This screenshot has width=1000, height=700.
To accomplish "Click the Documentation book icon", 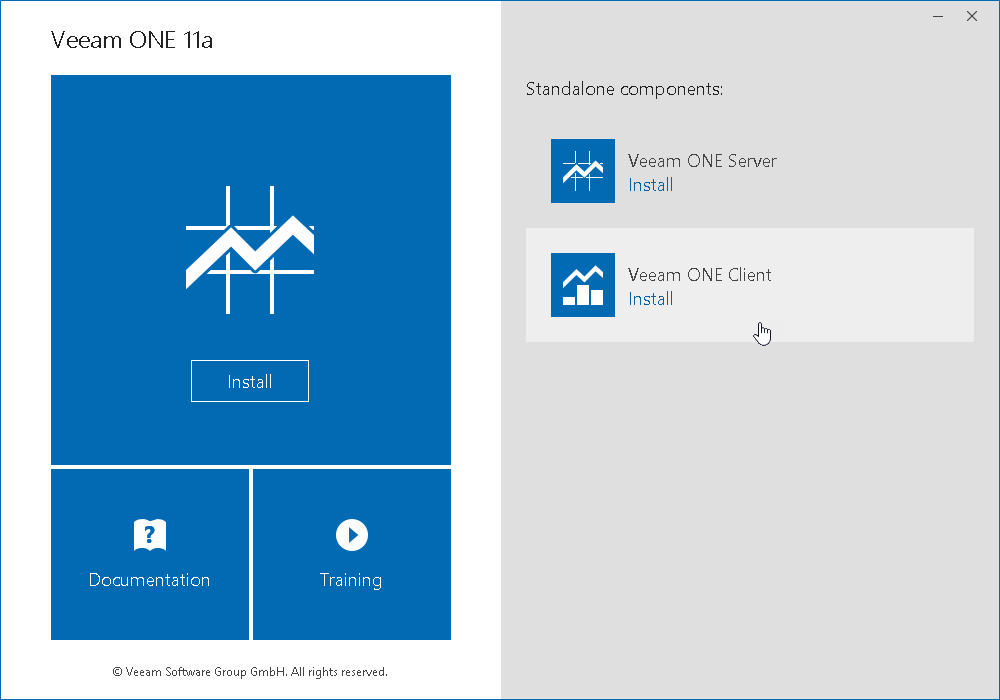I will 150,535.
